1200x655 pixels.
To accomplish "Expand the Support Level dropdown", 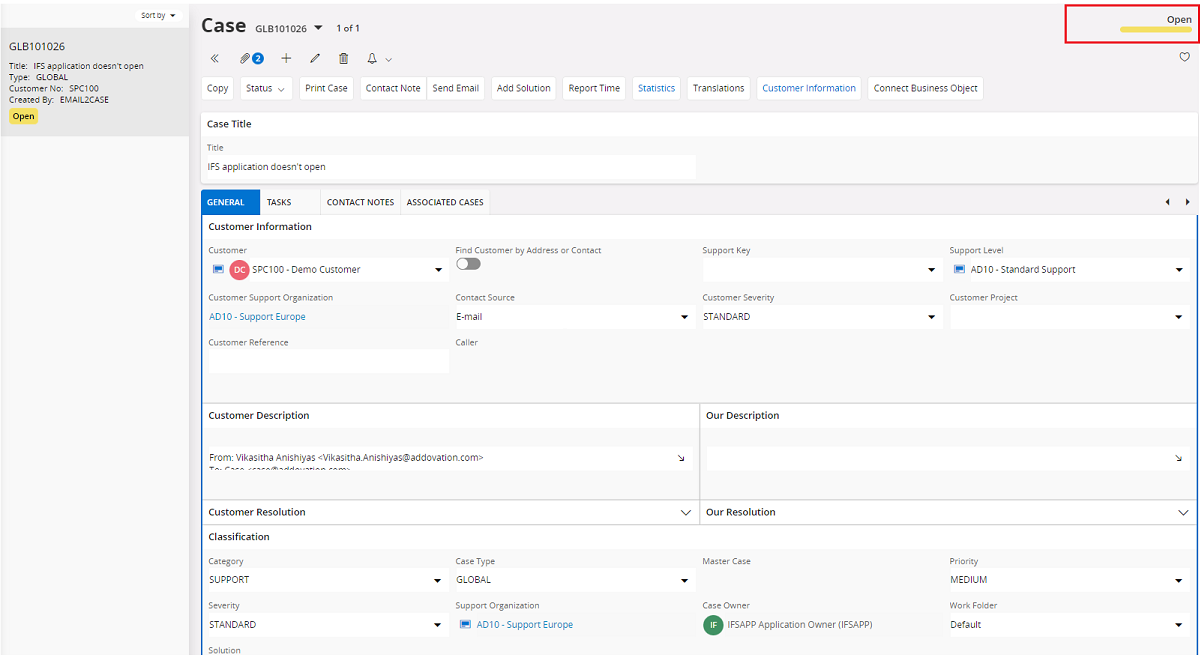I will (1179, 270).
